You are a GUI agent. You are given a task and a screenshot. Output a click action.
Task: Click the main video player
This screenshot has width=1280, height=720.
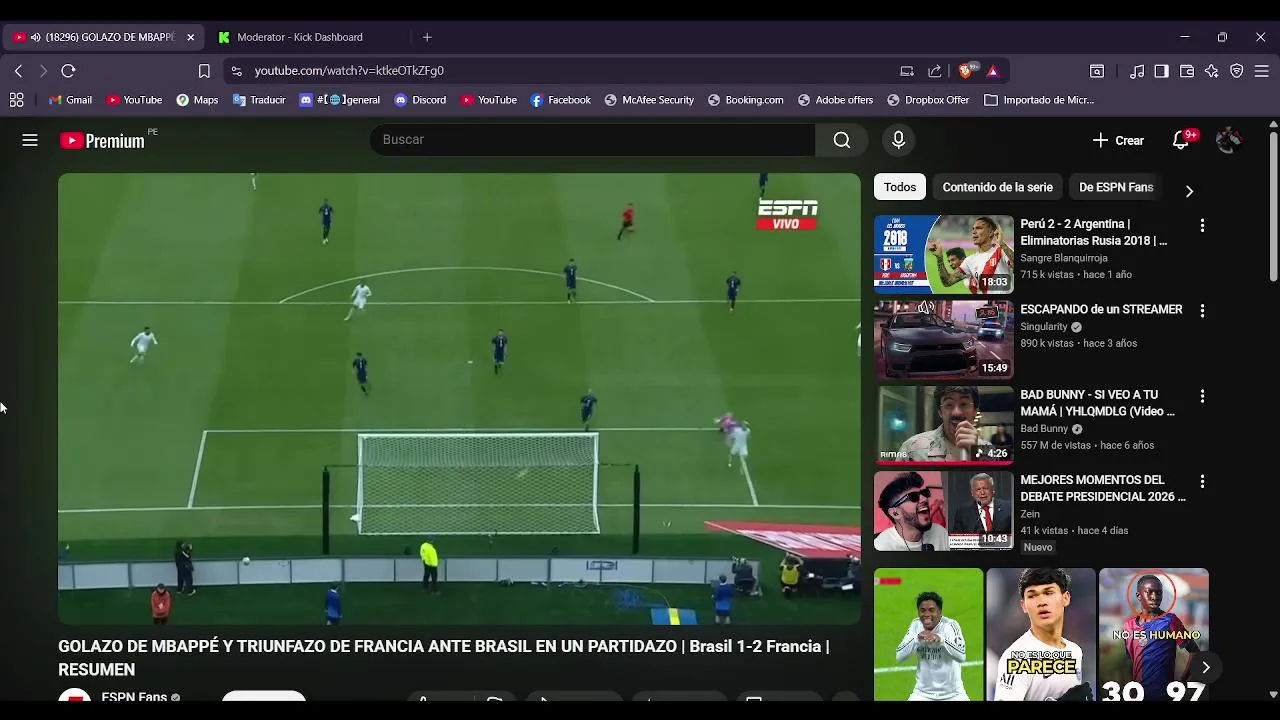coord(459,399)
